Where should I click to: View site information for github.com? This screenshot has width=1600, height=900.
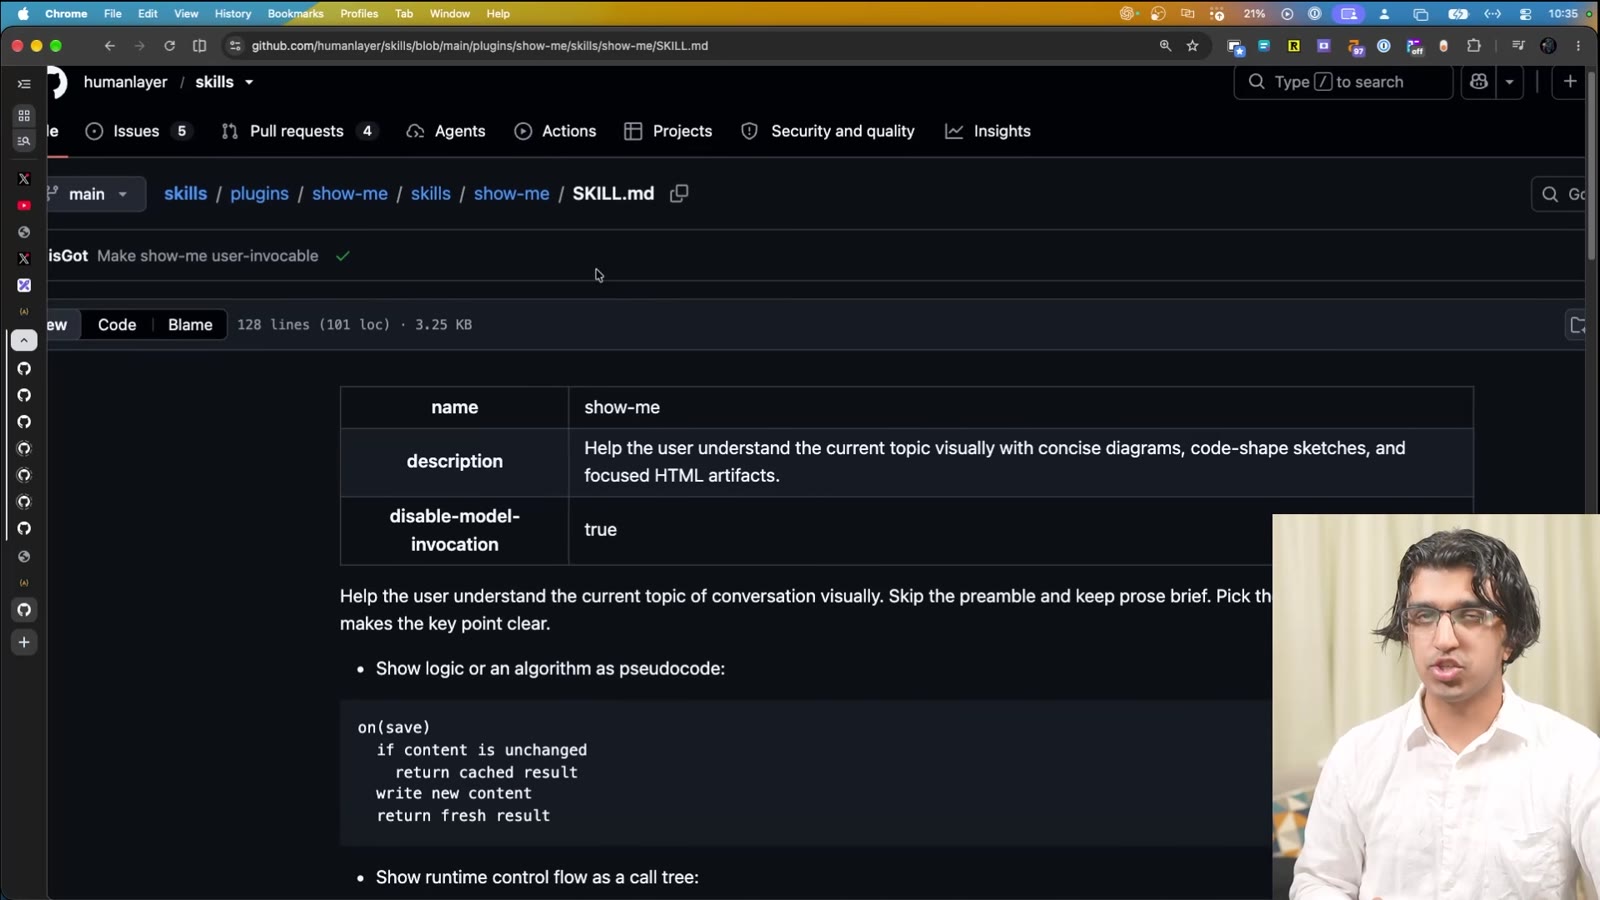tap(235, 46)
